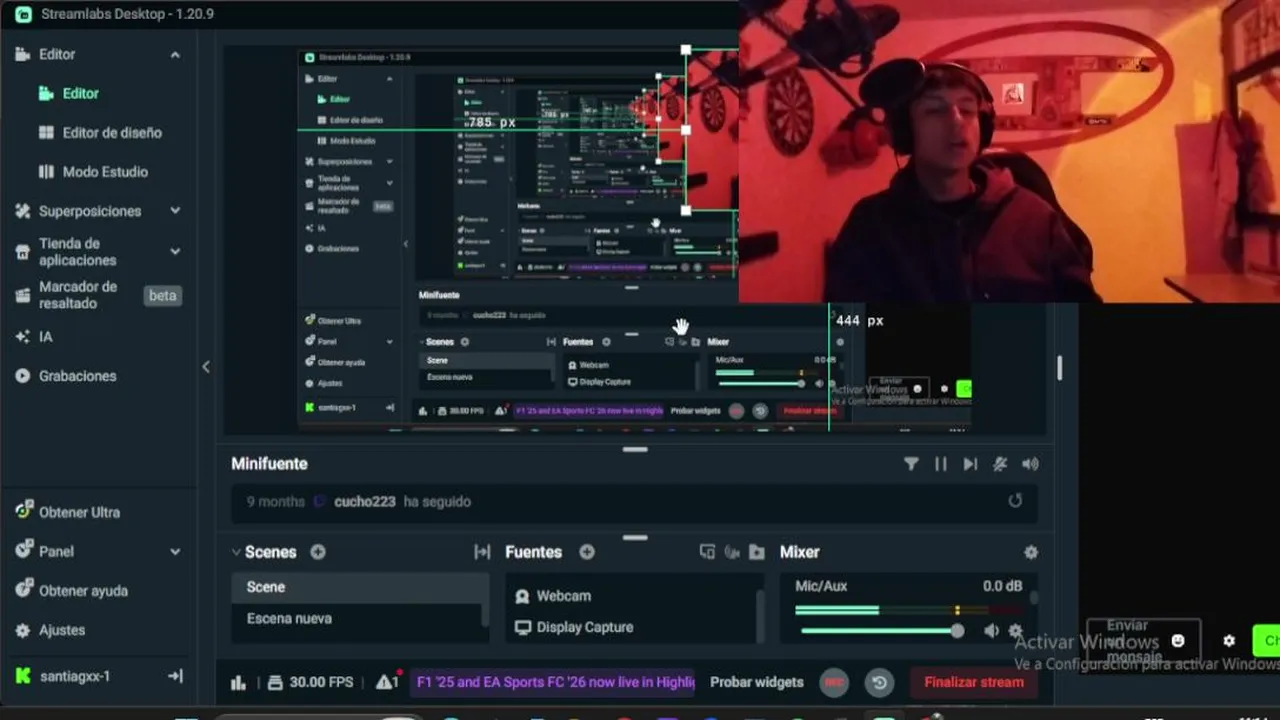Click the cucho223 follower name

point(364,502)
